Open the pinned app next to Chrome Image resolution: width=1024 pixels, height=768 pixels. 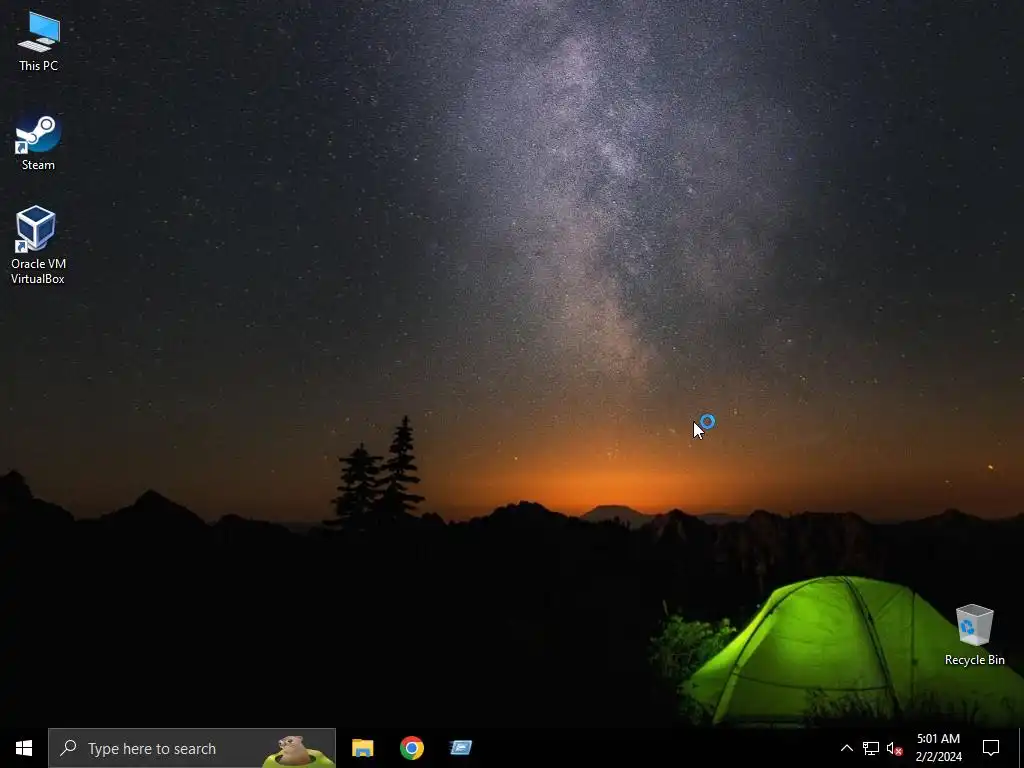click(x=461, y=748)
